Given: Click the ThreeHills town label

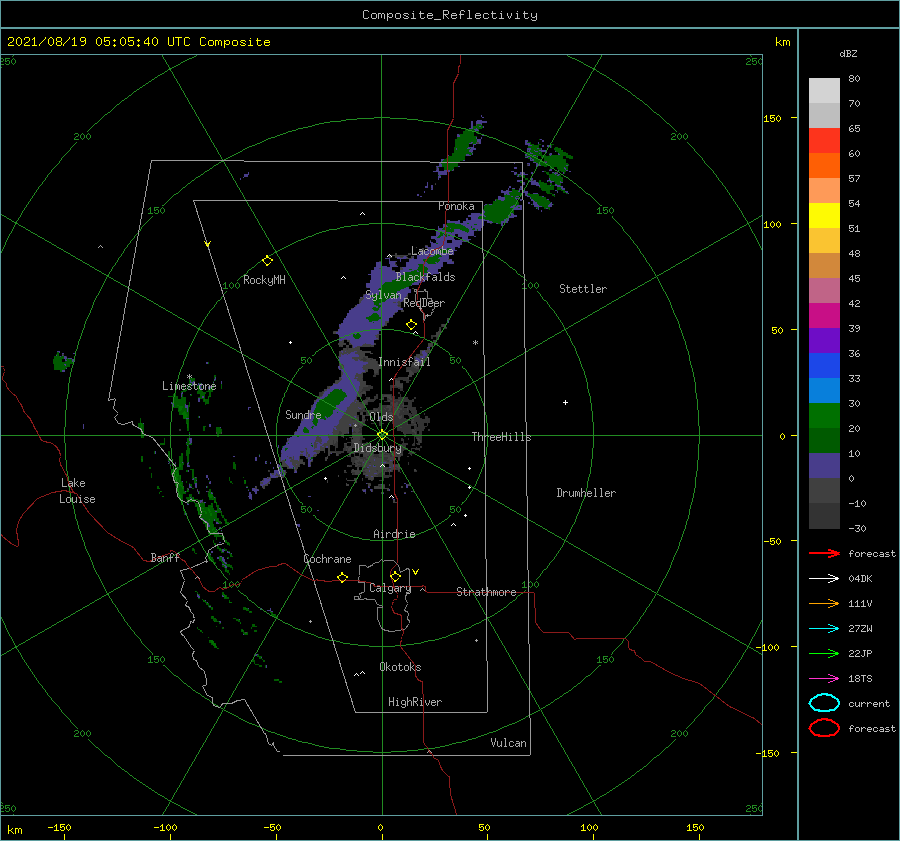Looking at the screenshot, I should click(x=501, y=437).
